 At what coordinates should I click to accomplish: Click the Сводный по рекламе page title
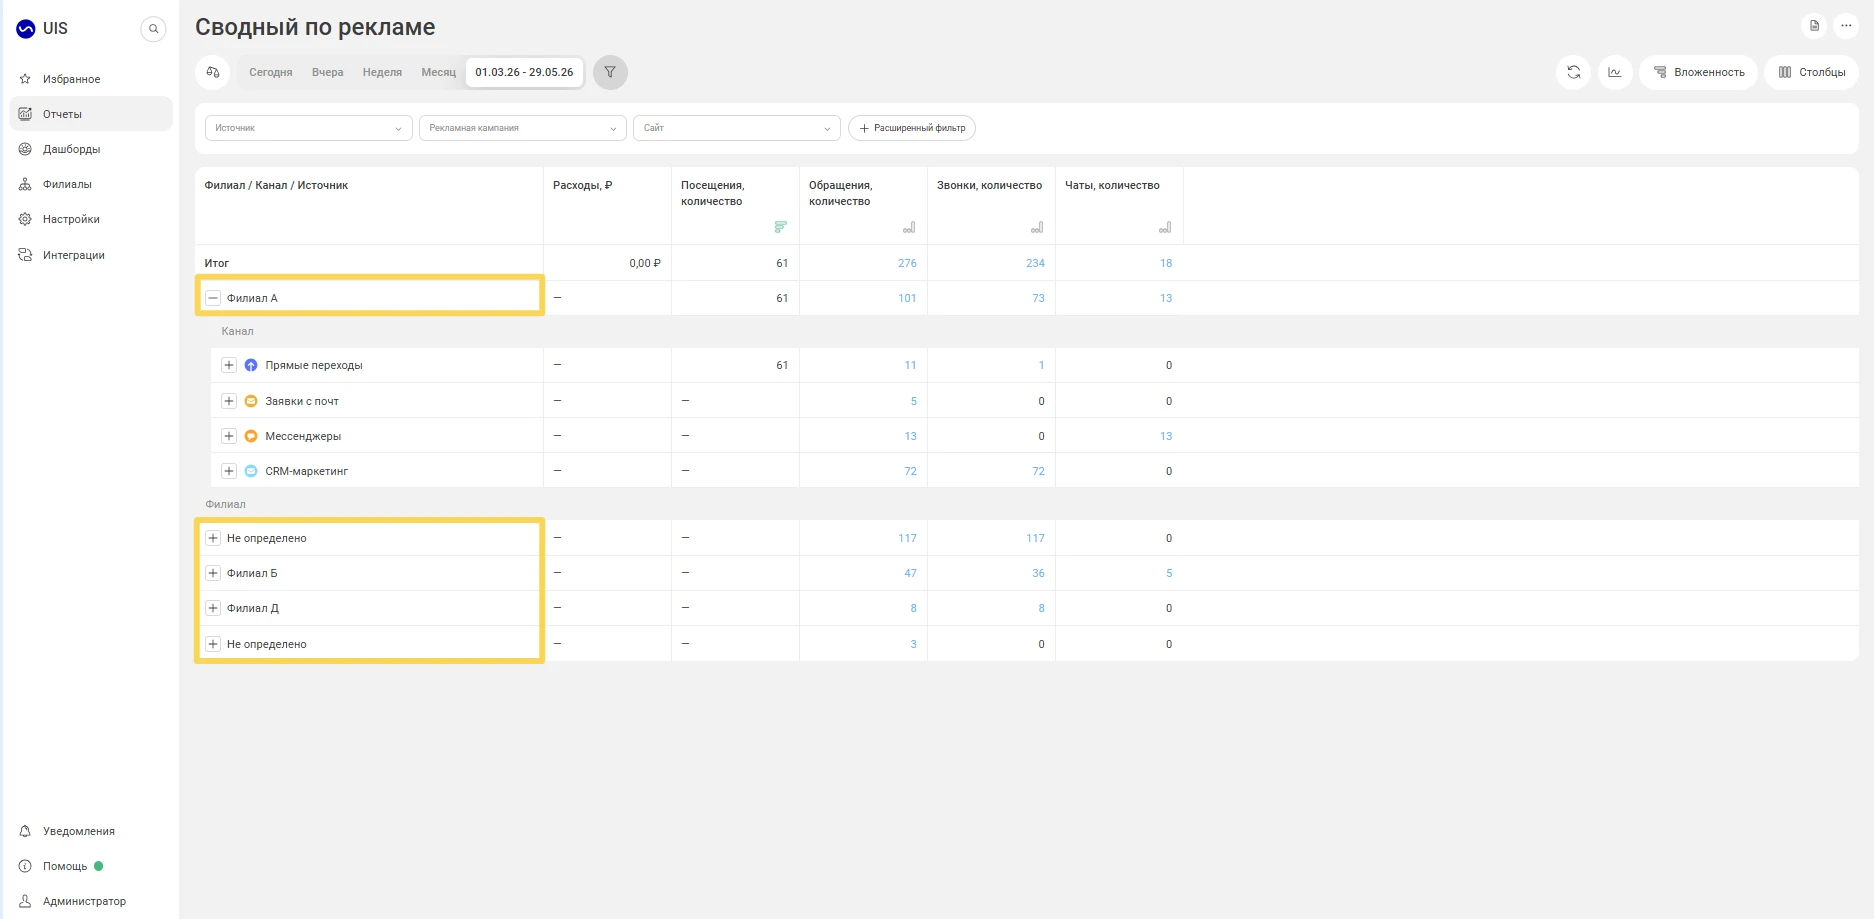tap(315, 27)
